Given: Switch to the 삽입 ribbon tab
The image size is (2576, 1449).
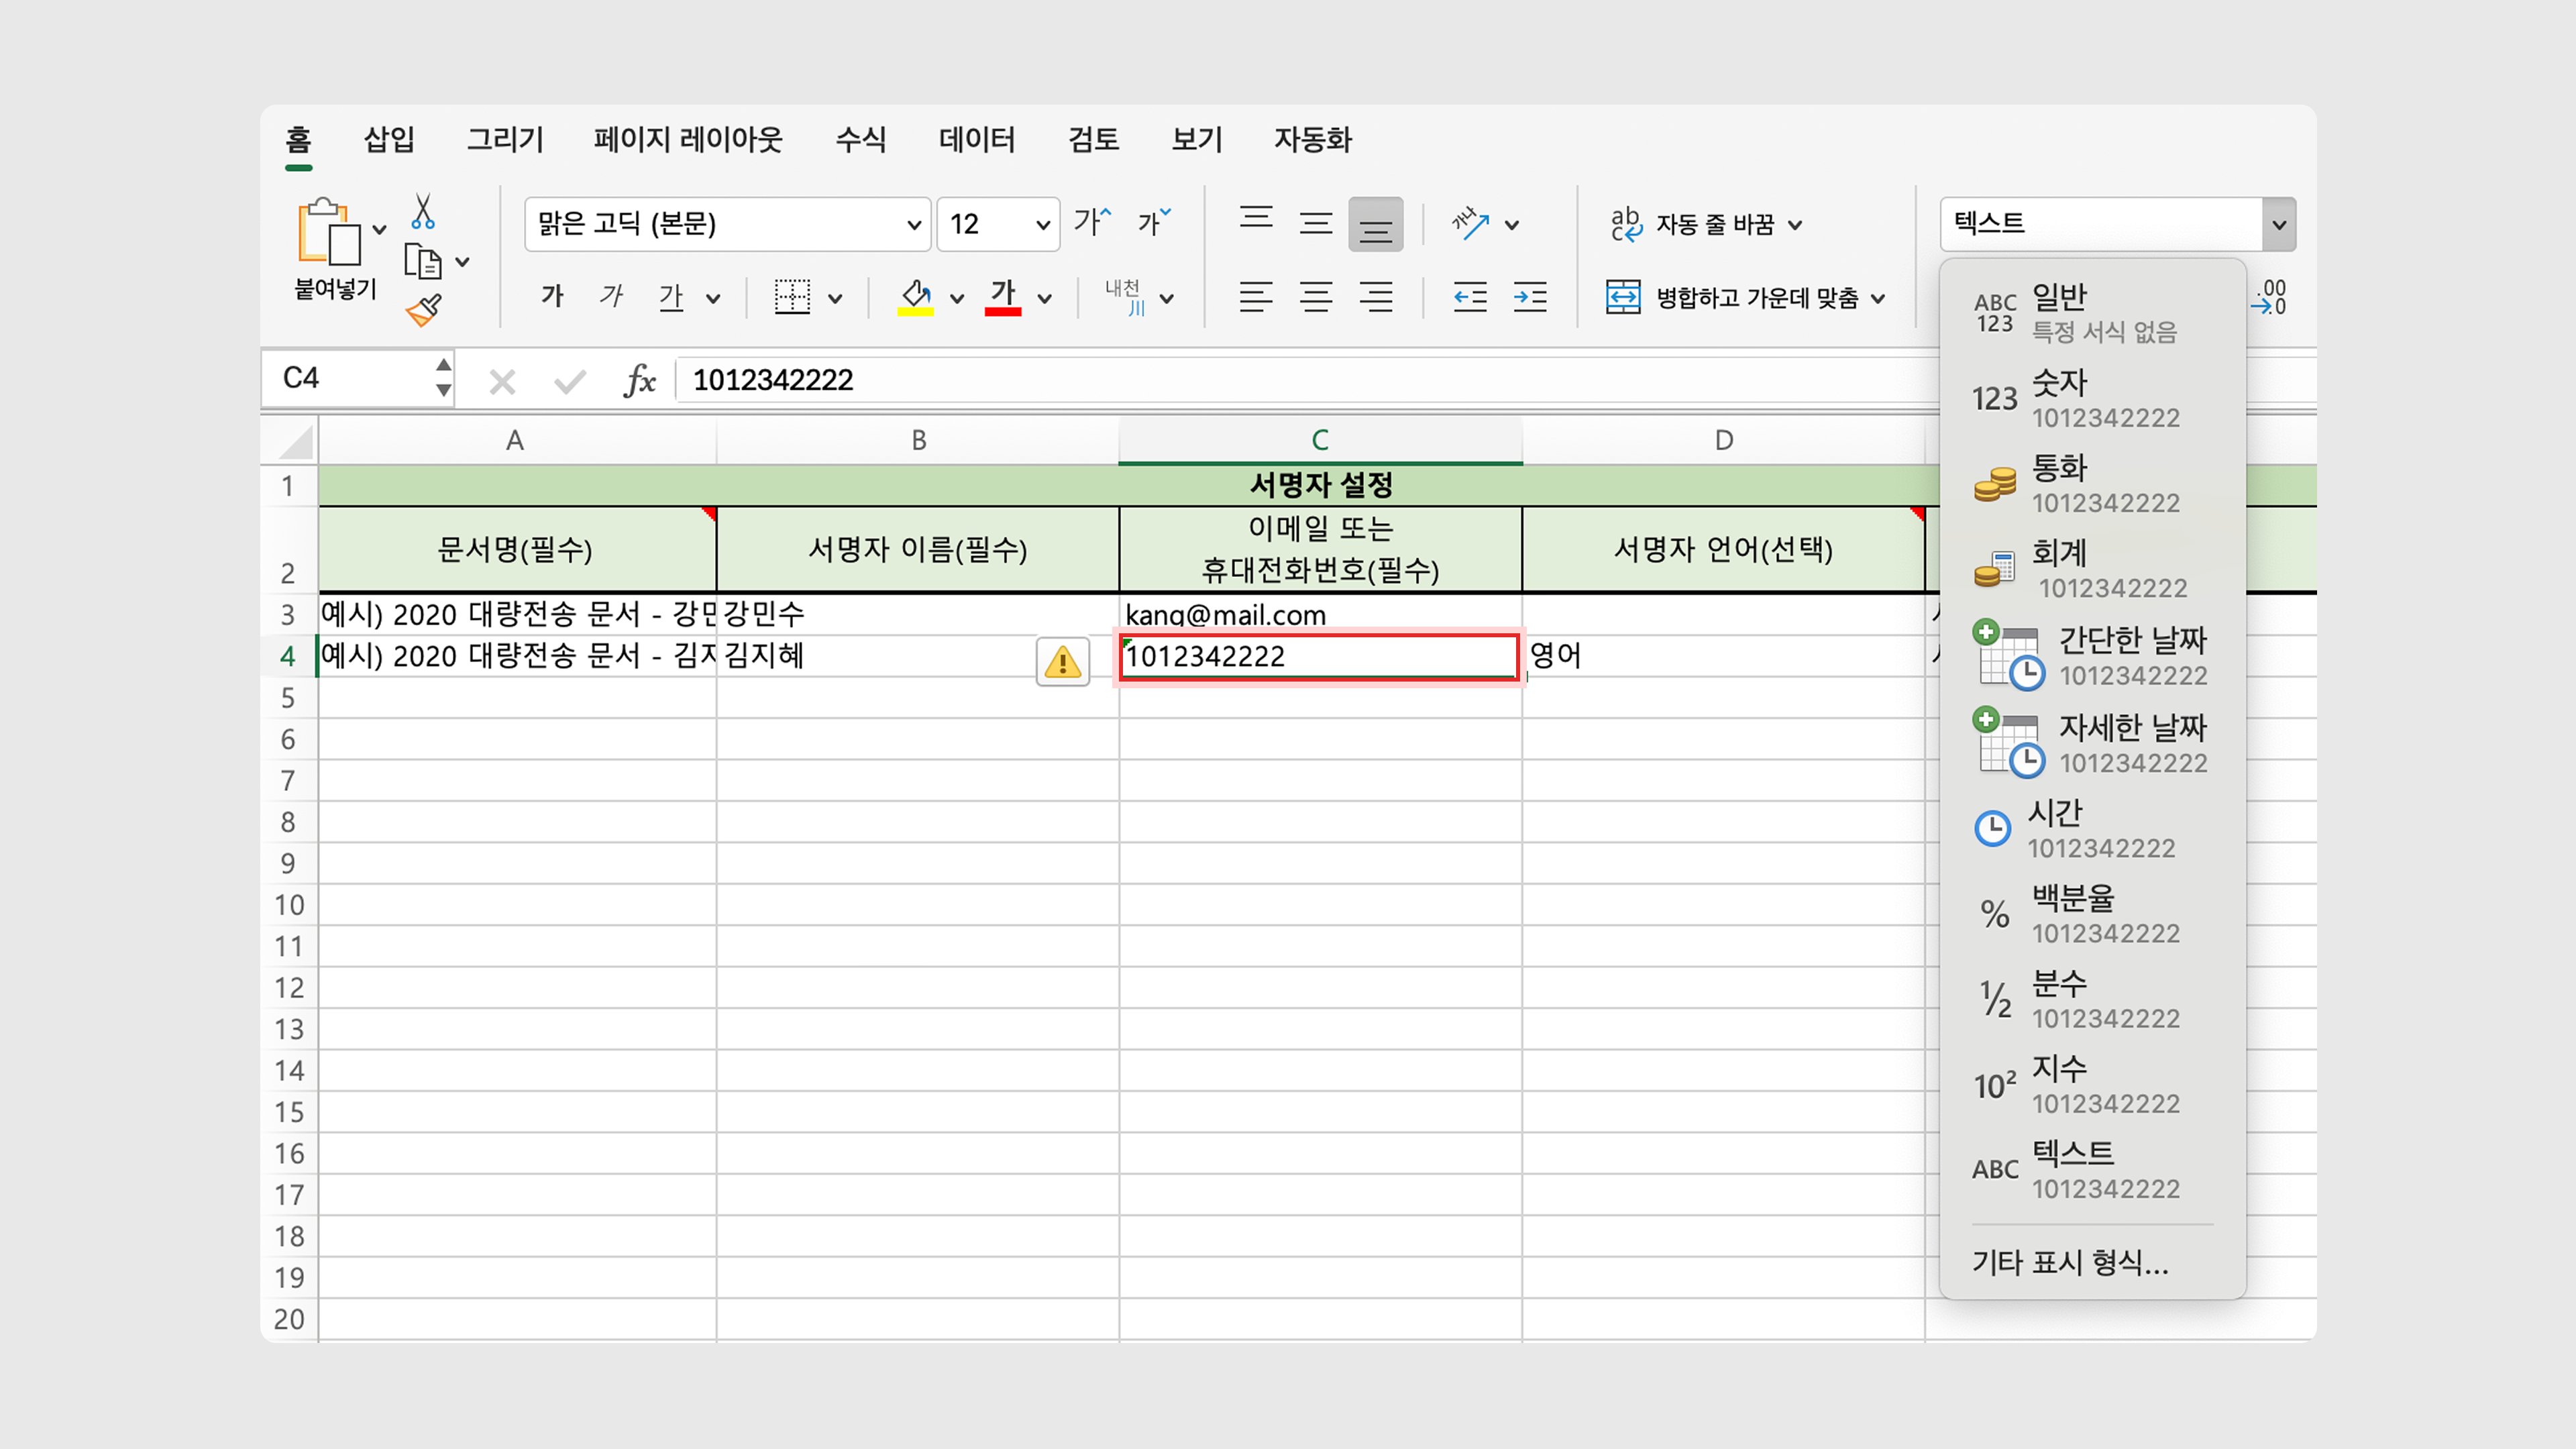Looking at the screenshot, I should pos(389,139).
